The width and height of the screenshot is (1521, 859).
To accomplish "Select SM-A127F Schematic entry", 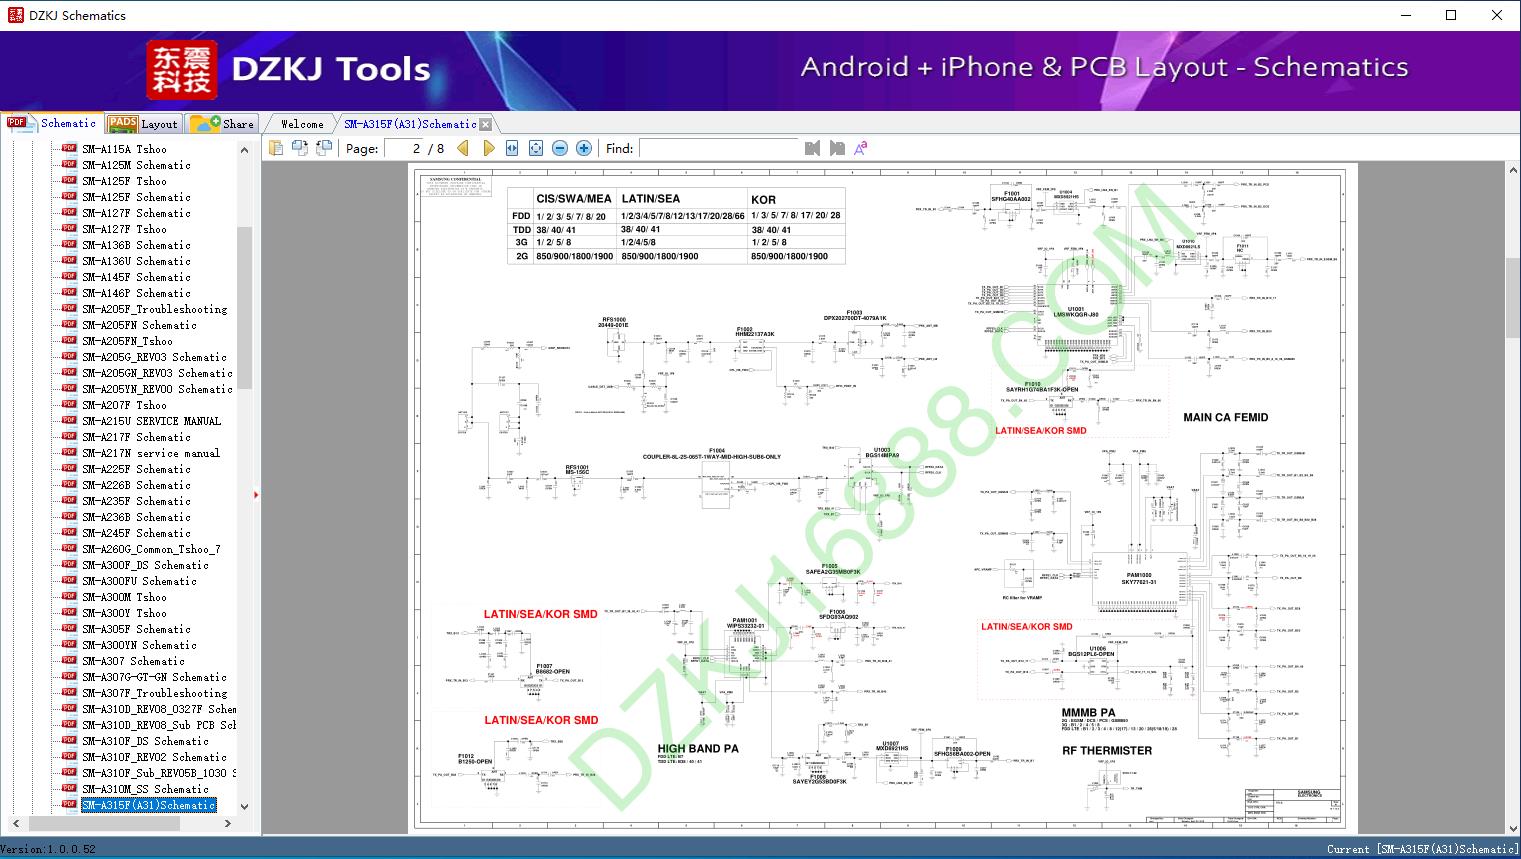I will tap(136, 213).
